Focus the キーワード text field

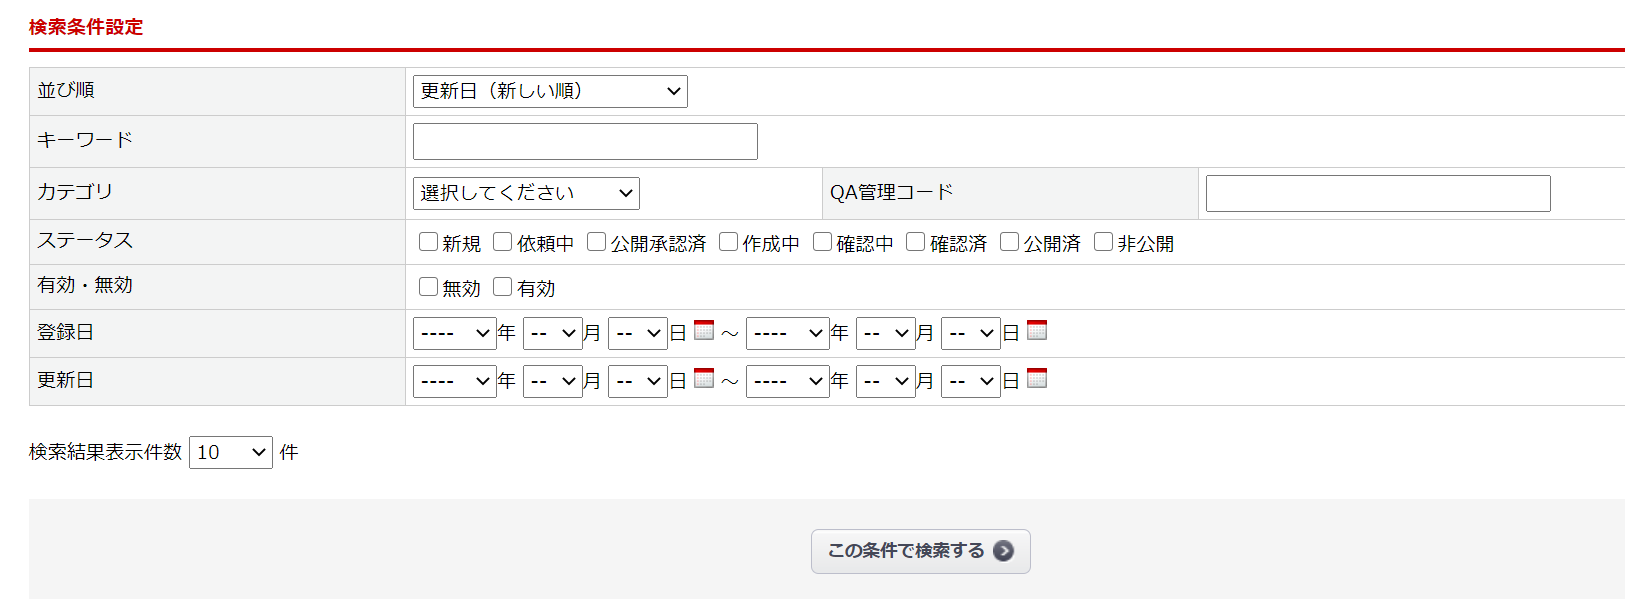(x=585, y=141)
